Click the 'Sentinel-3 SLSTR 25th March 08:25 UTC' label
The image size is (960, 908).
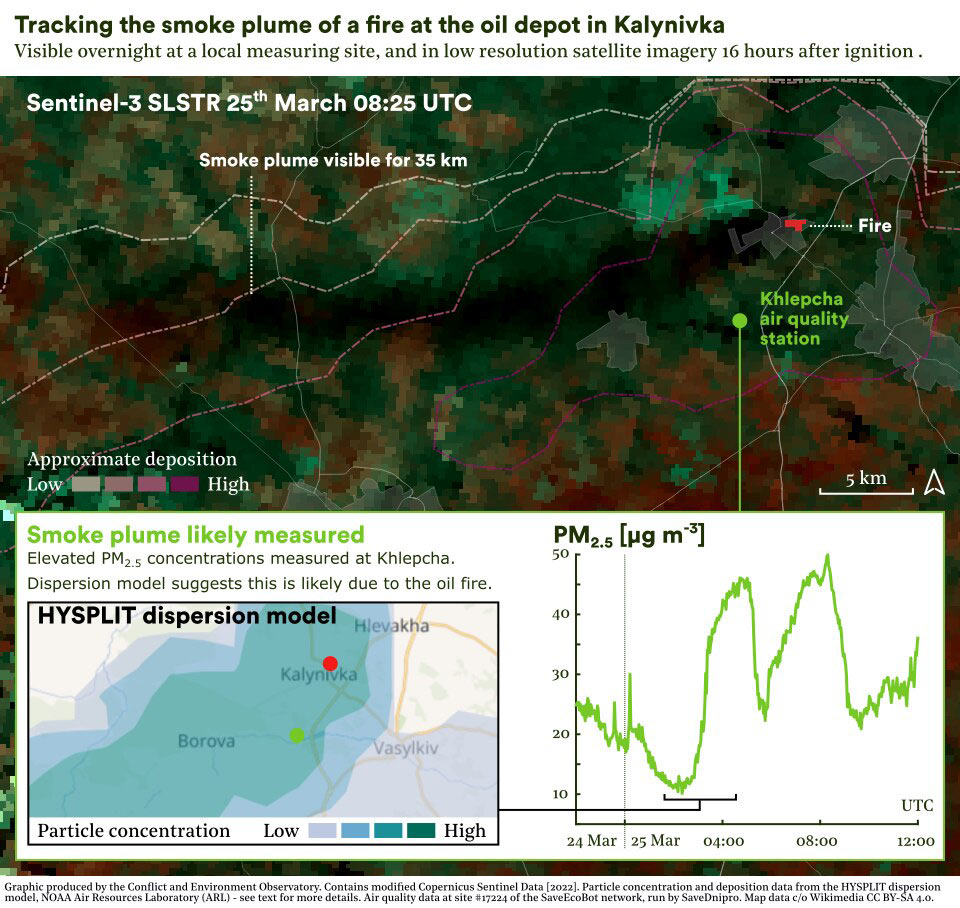[249, 102]
